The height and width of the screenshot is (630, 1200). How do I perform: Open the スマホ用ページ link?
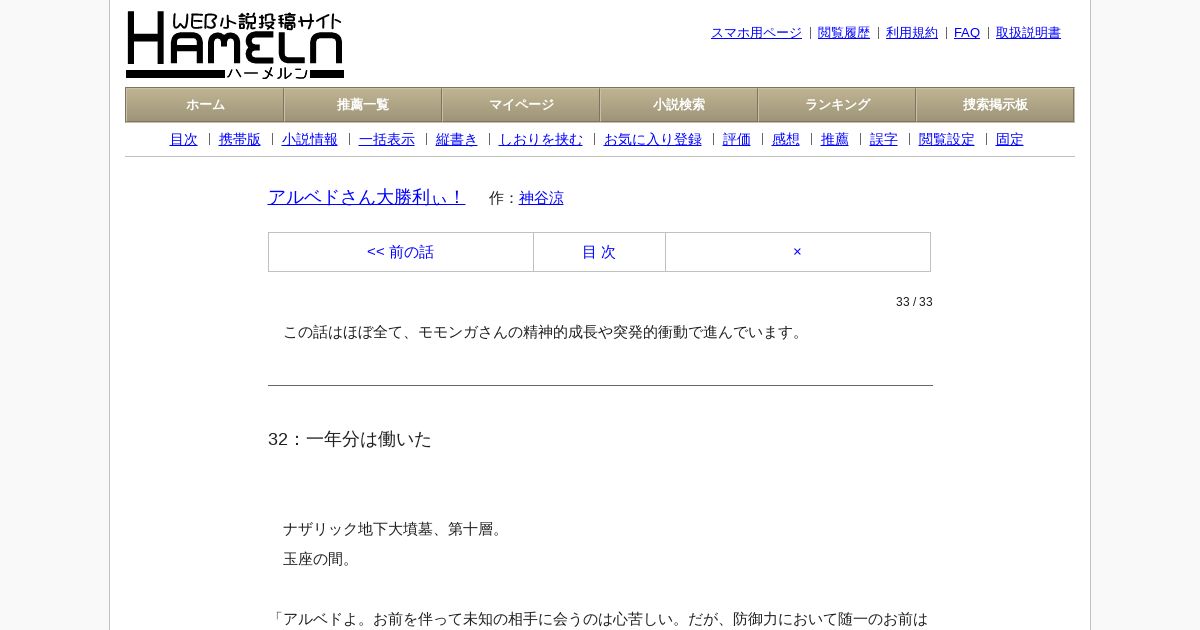tap(756, 33)
